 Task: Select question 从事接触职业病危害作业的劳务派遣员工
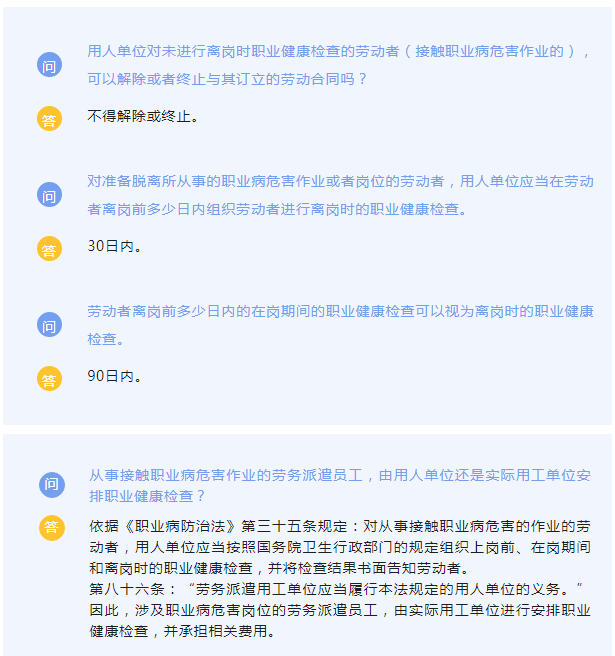pyautogui.click(x=340, y=475)
